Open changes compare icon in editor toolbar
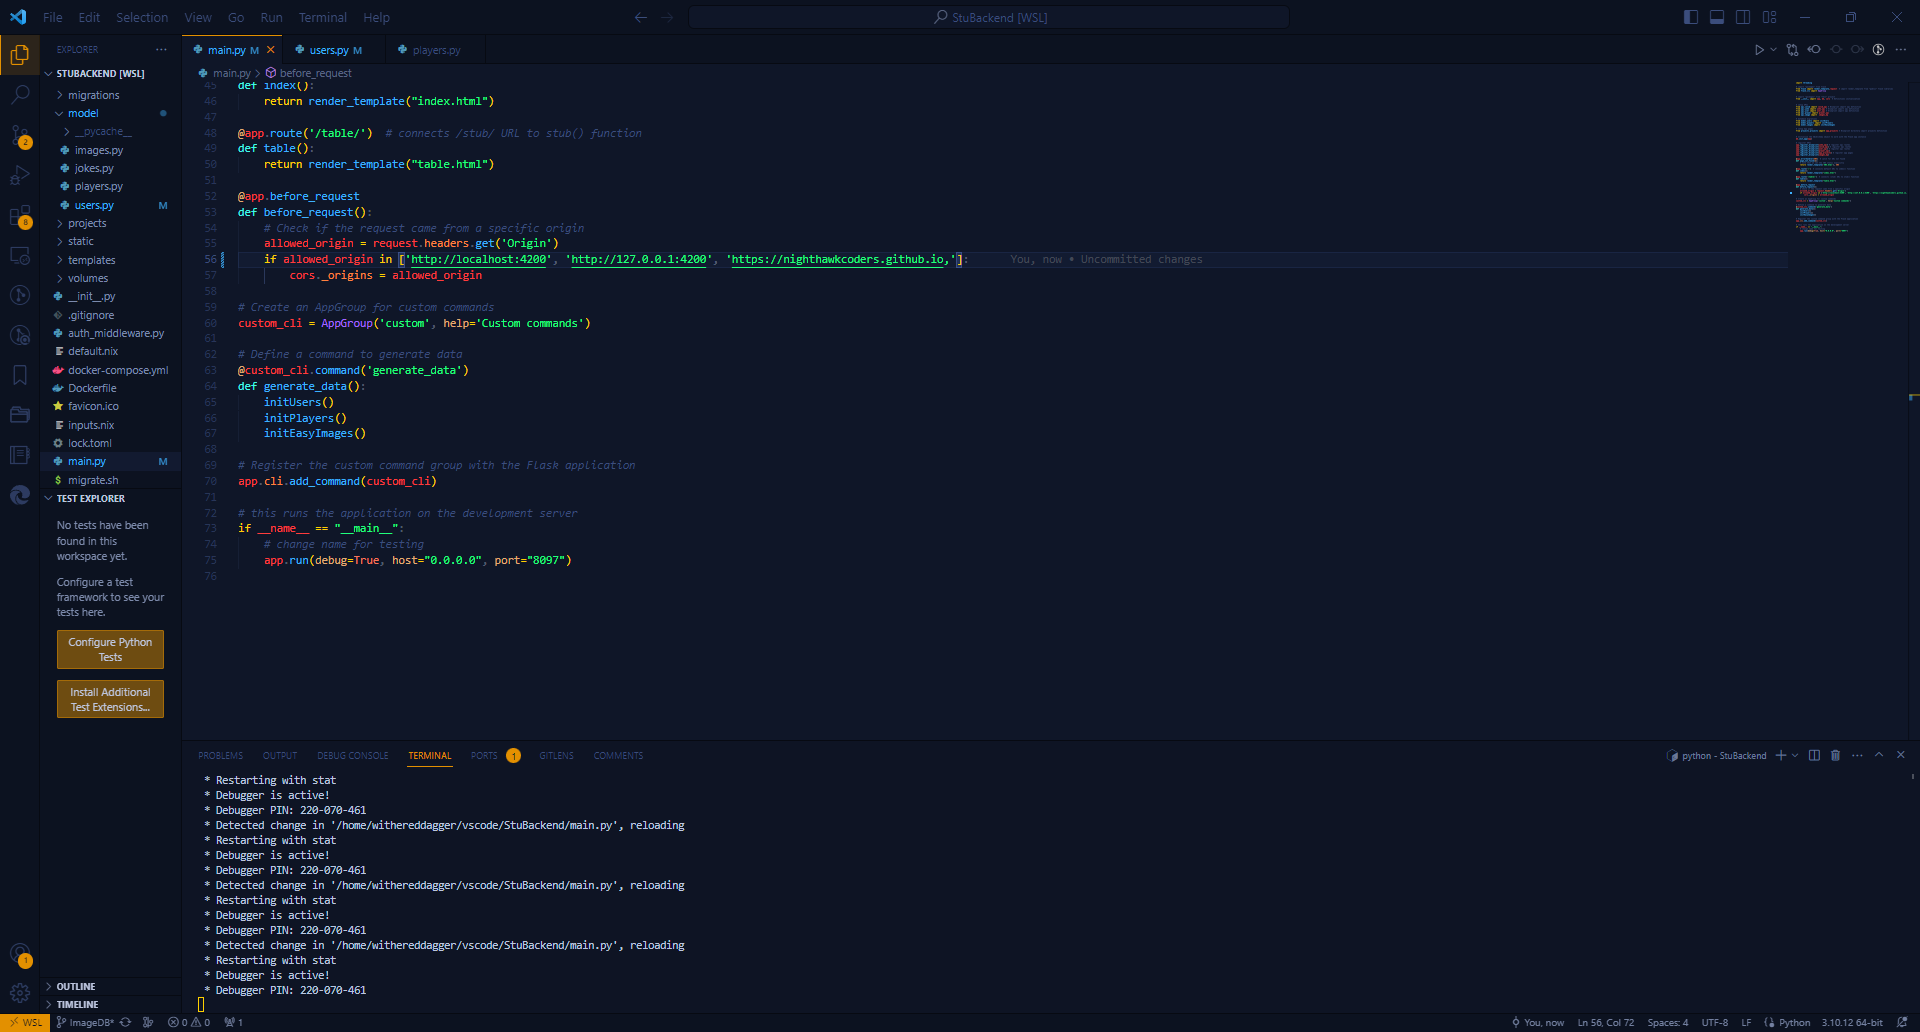 point(1792,50)
